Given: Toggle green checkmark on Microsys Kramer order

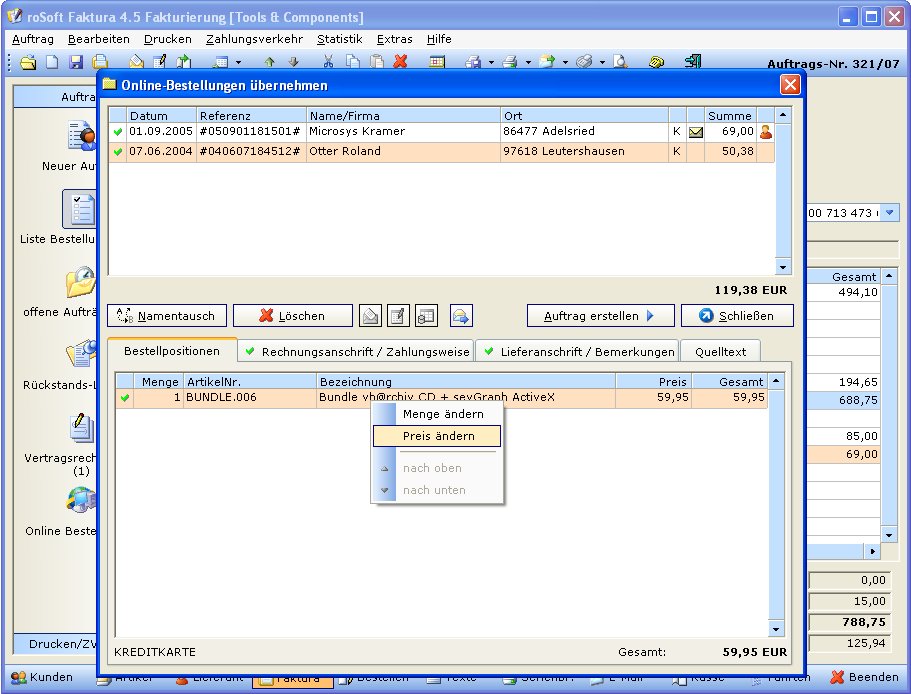Looking at the screenshot, I should pyautogui.click(x=119, y=132).
